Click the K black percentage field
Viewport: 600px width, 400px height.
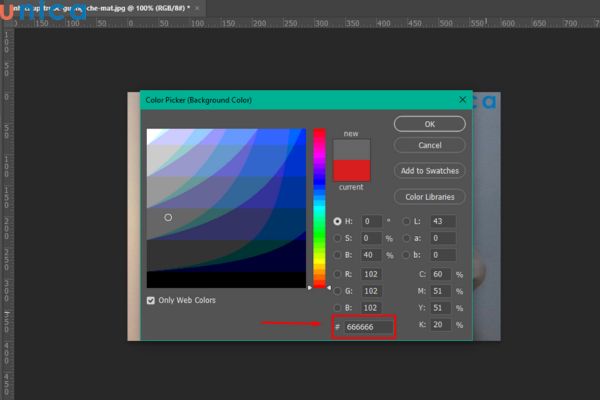pyautogui.click(x=441, y=325)
